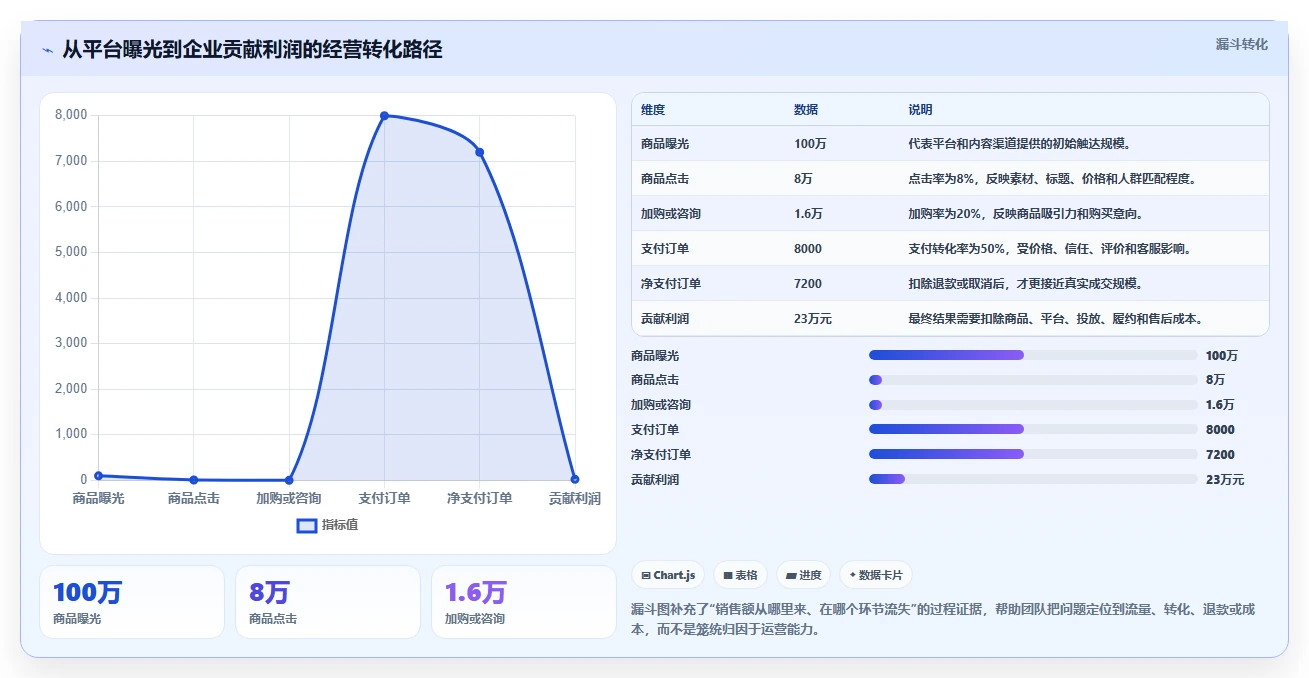Click the 8000 value in the table
The height and width of the screenshot is (678, 1309).
808,249
